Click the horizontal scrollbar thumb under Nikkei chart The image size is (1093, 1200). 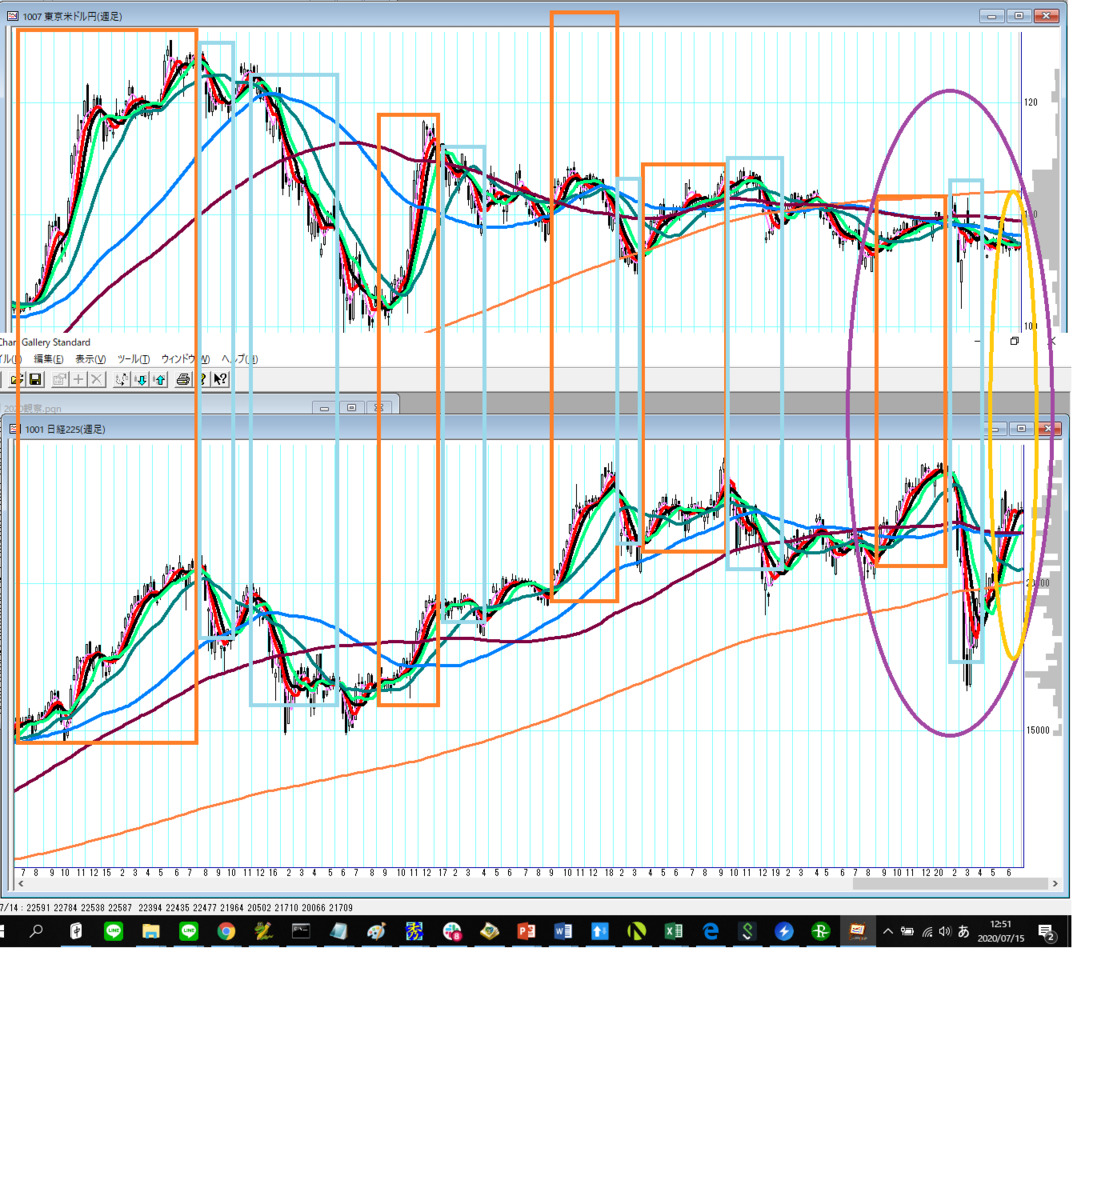tap(949, 884)
